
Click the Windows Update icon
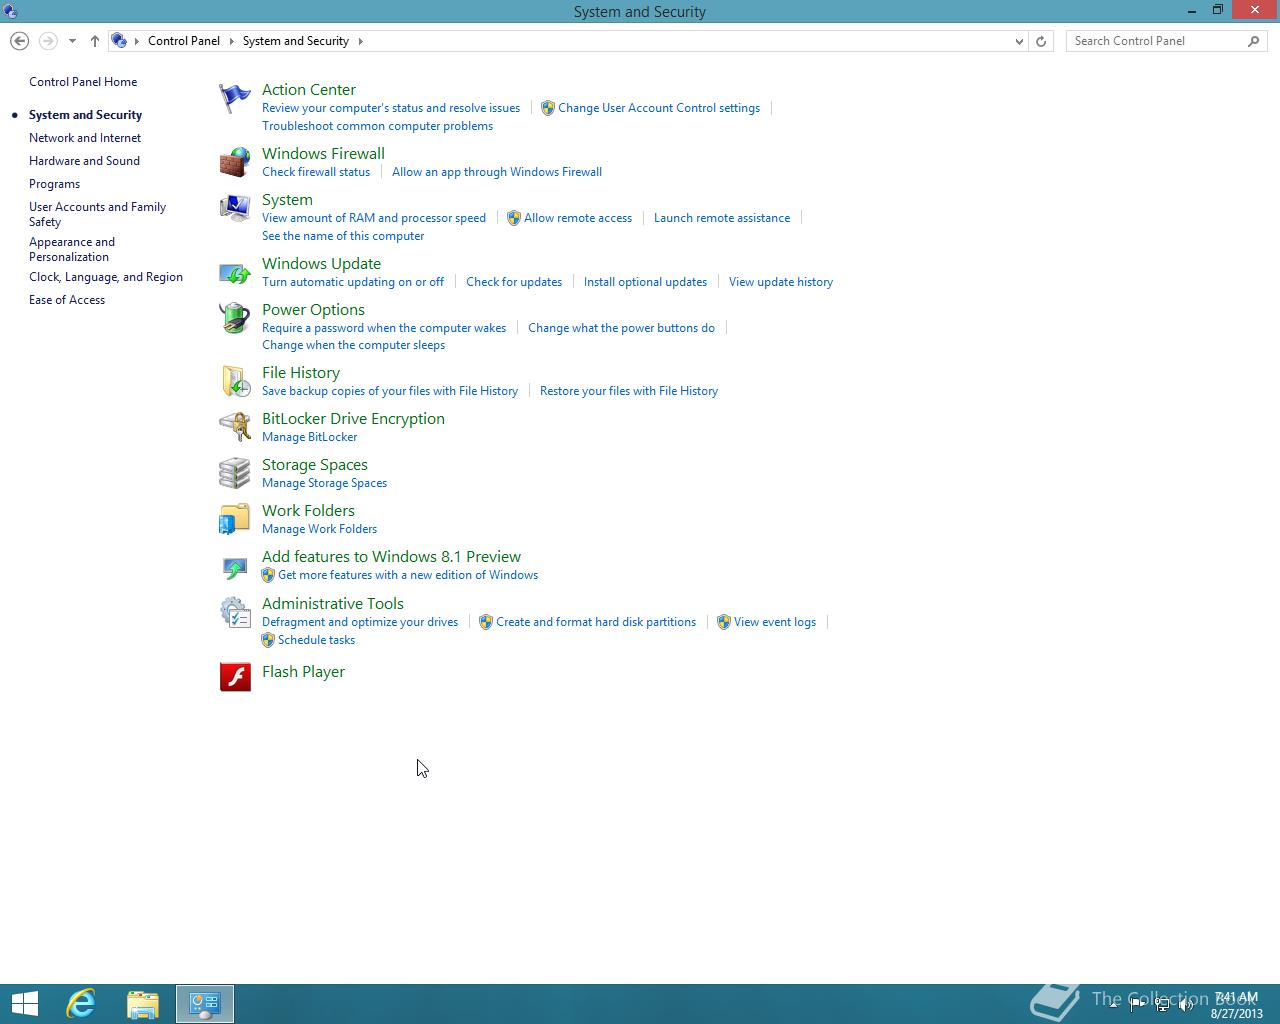(x=235, y=272)
